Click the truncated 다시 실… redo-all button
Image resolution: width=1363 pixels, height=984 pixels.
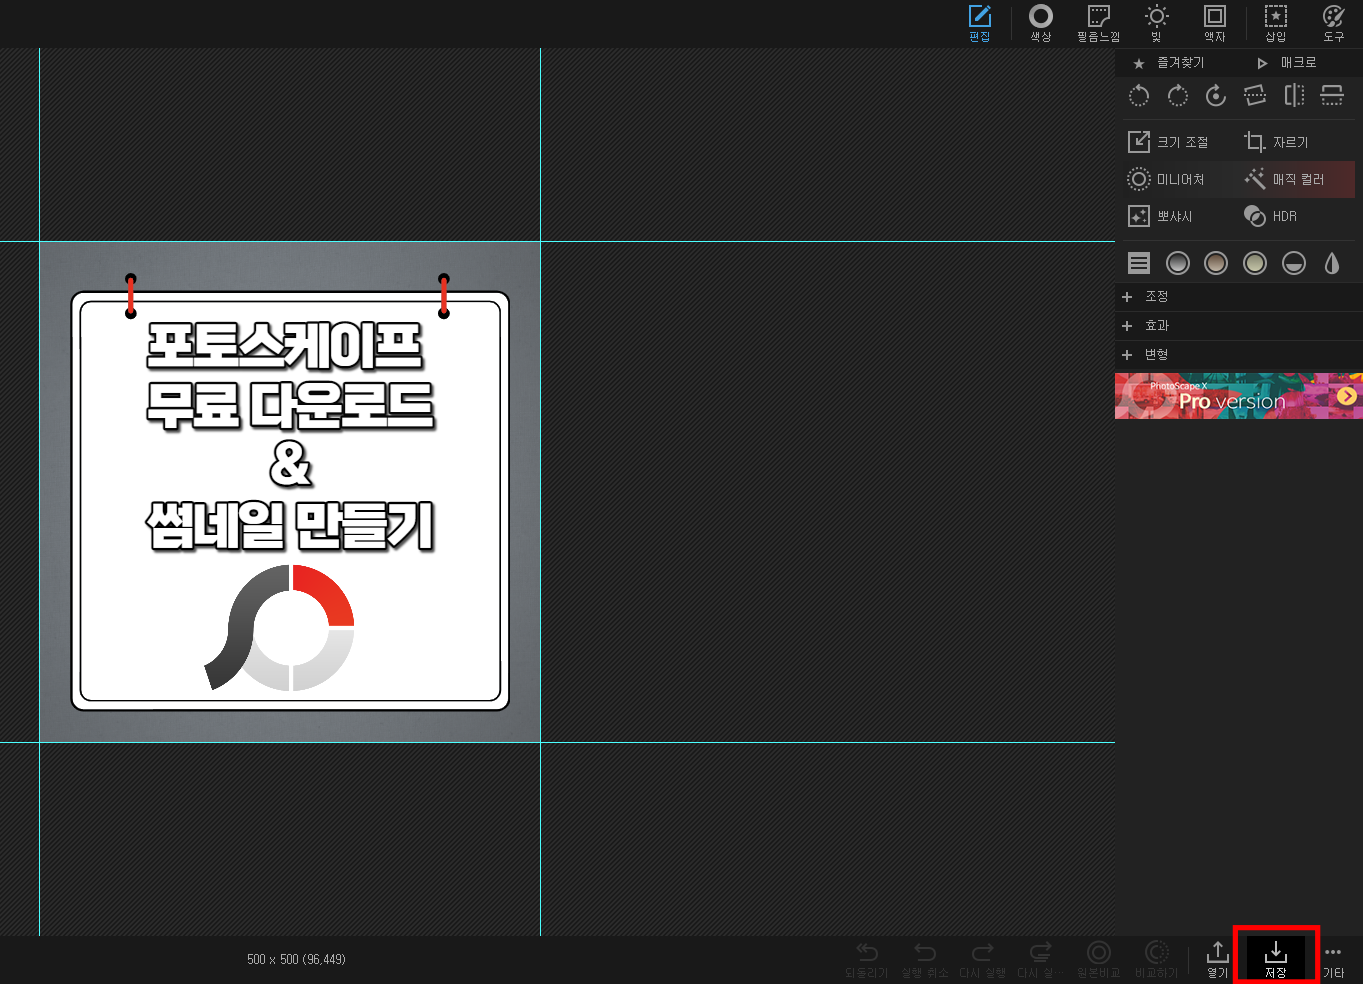click(x=1040, y=960)
